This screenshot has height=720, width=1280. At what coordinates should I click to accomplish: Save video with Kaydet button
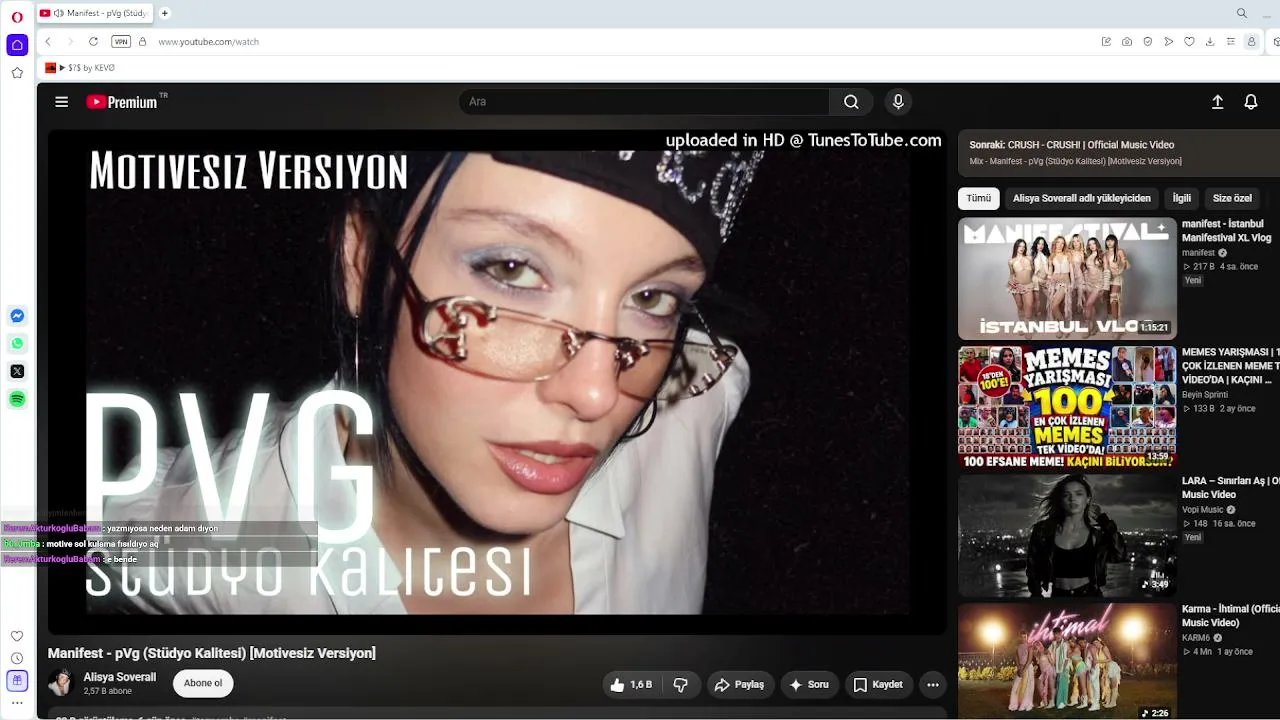878,685
